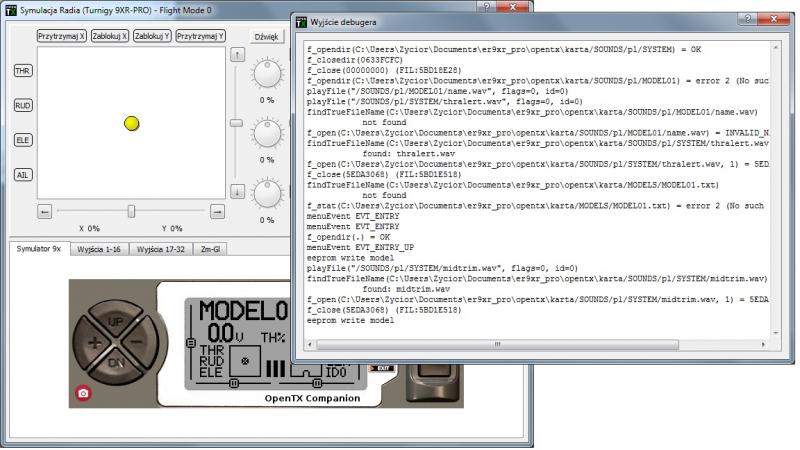
Task: Click the left arrow horizontal trim button
Action: pos(45,211)
